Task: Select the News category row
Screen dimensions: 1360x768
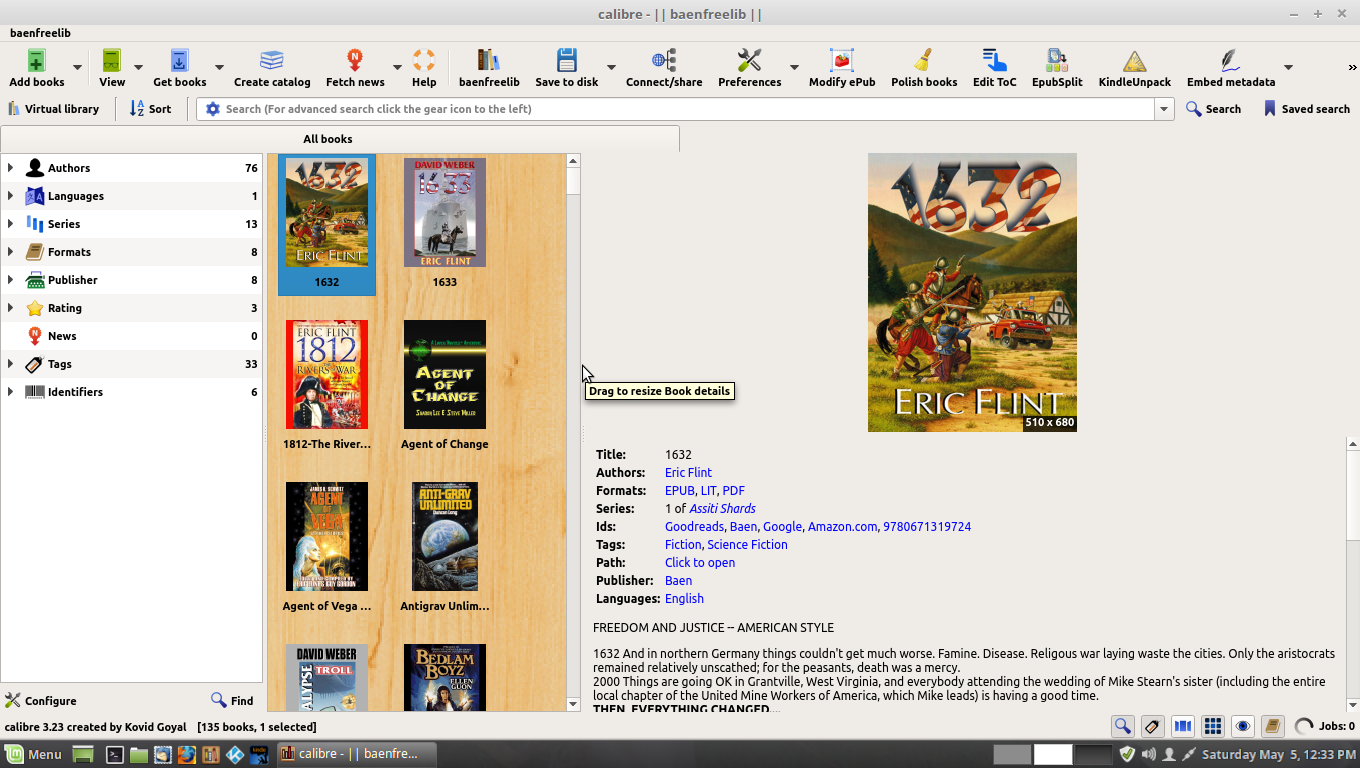Action: 131,336
